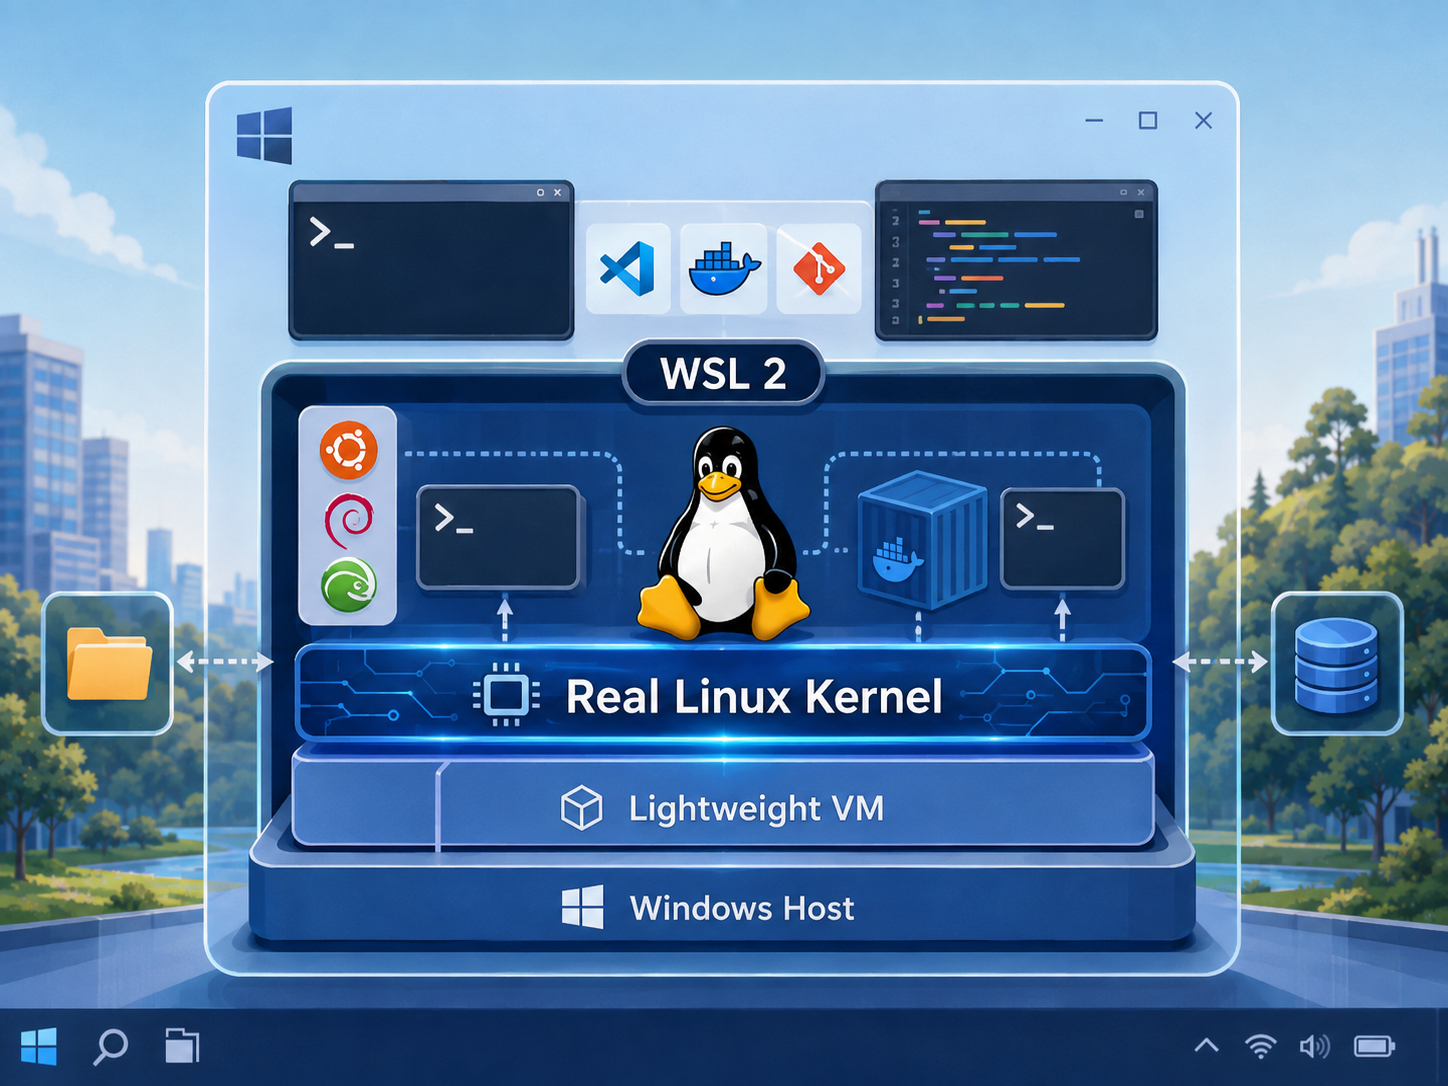Open the yellow folder icon
1448x1086 pixels.
click(108, 663)
